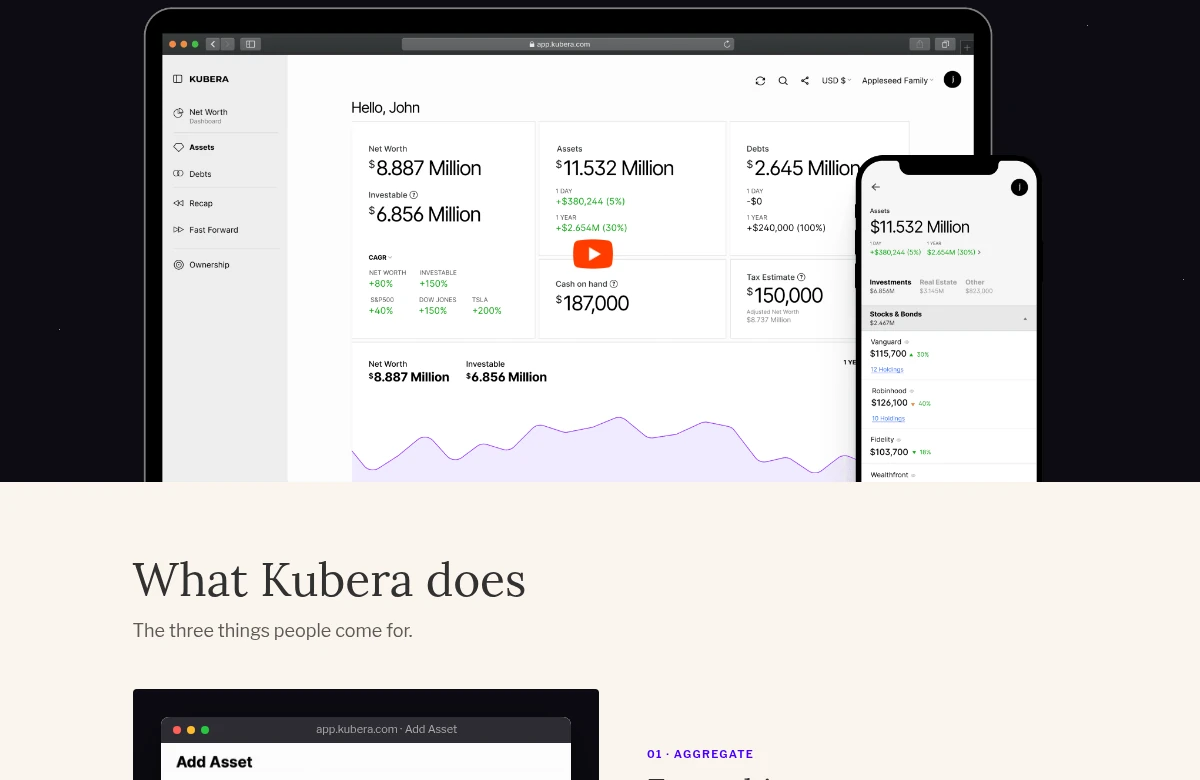
Task: Click the Cash on hand info icon
Action: point(614,284)
